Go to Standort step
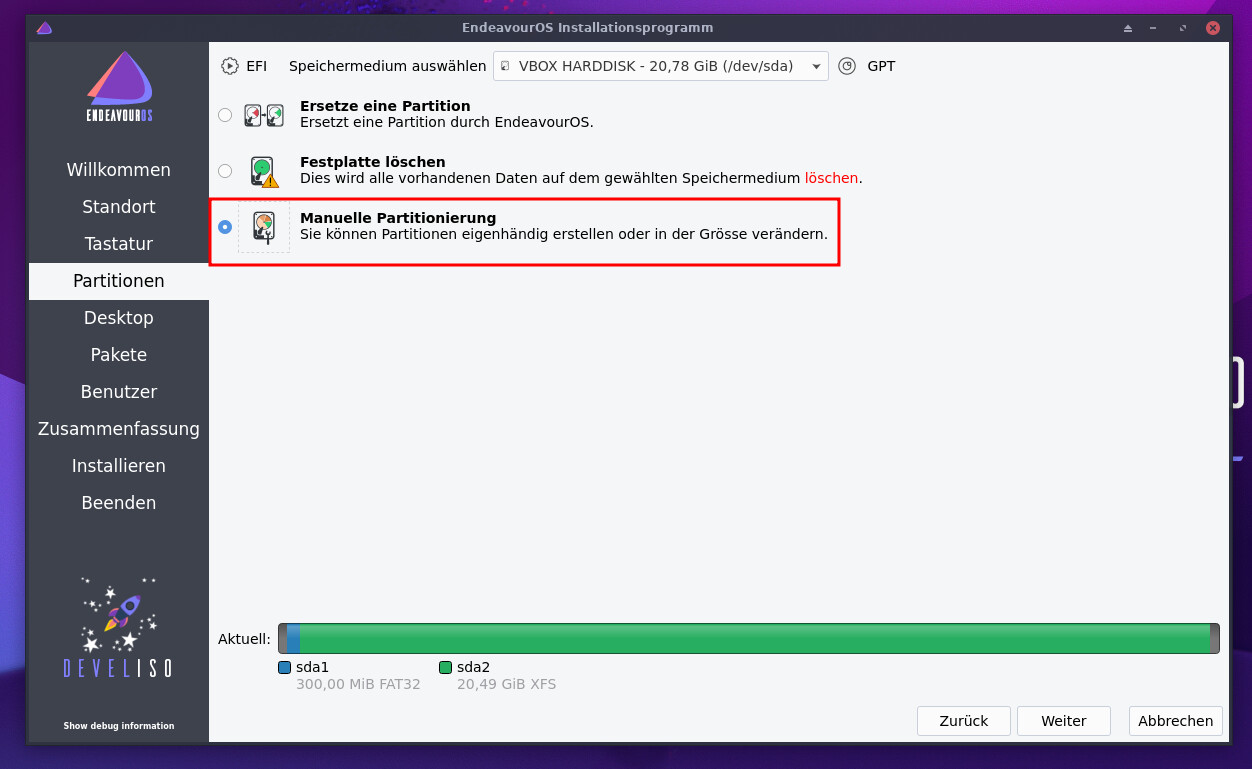 [x=119, y=207]
